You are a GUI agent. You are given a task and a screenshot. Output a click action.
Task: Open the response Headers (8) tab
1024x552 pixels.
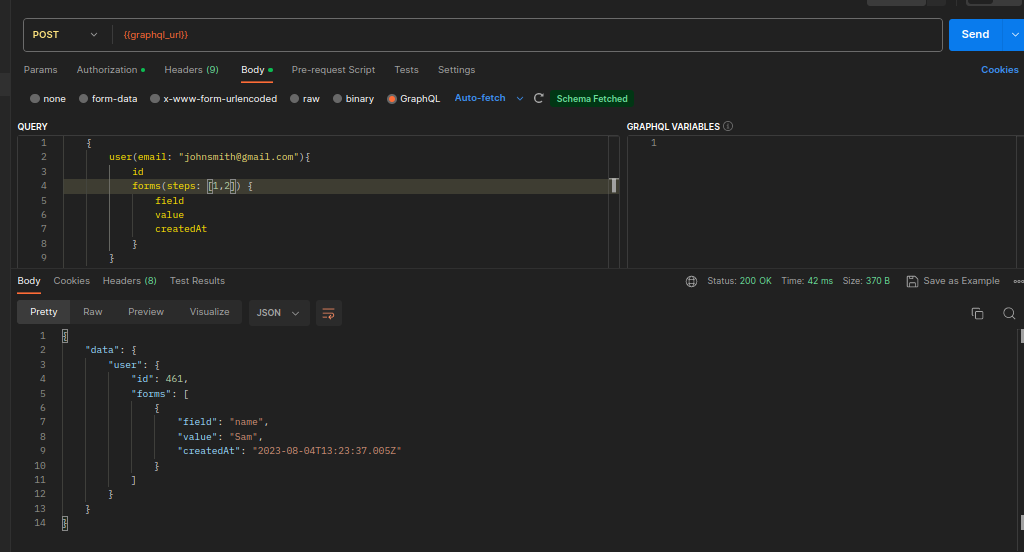point(129,281)
